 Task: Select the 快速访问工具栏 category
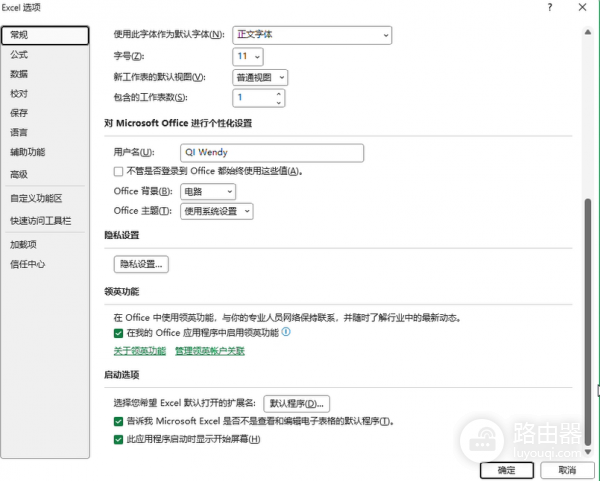[41, 221]
